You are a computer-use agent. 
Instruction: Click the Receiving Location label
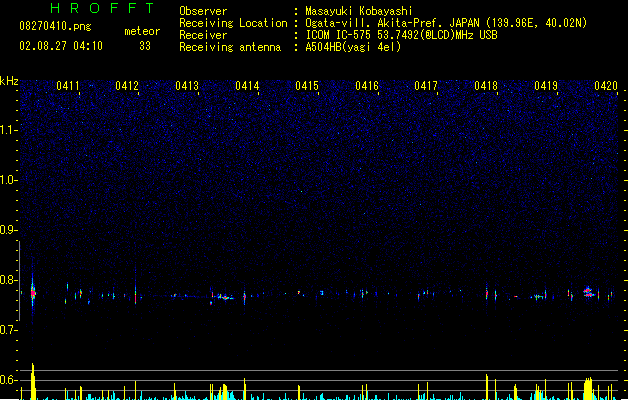[x=233, y=23]
